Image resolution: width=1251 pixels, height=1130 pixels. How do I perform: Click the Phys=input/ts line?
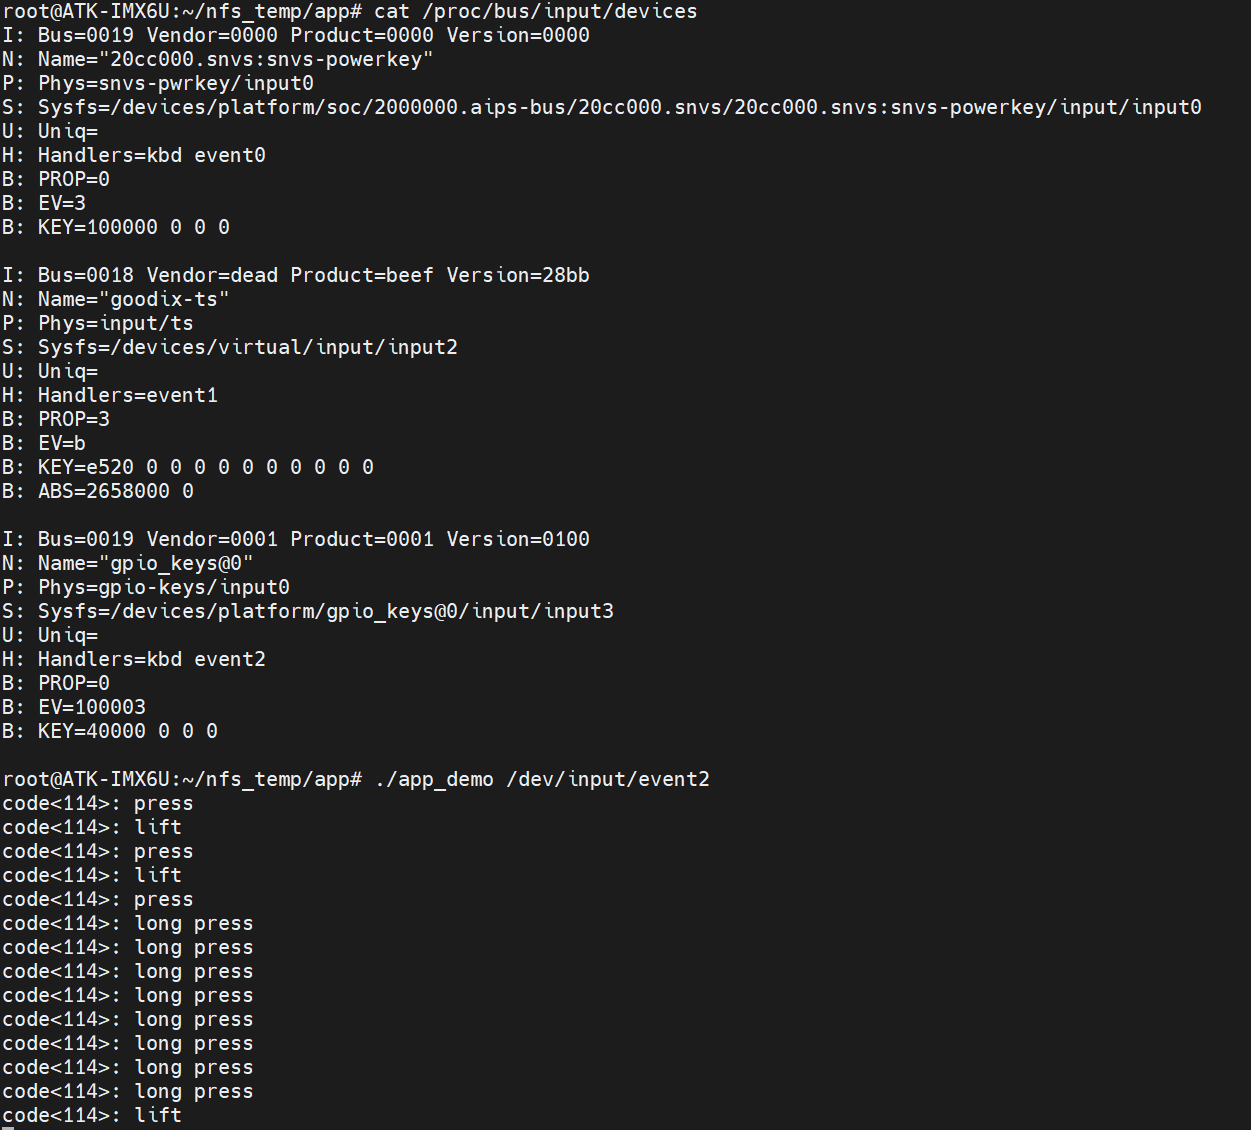coord(115,323)
